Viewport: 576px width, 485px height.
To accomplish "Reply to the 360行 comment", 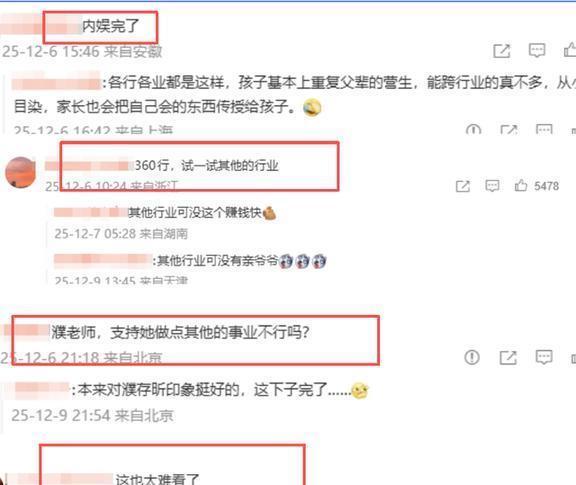I will [492, 186].
